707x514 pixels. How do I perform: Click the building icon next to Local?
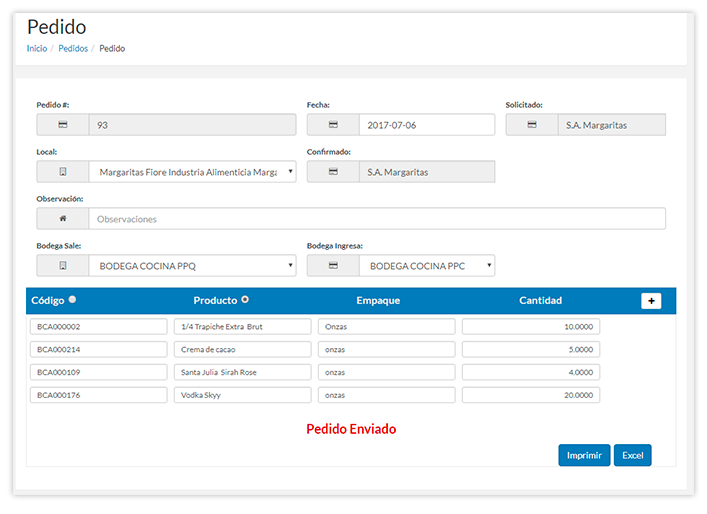(63, 172)
